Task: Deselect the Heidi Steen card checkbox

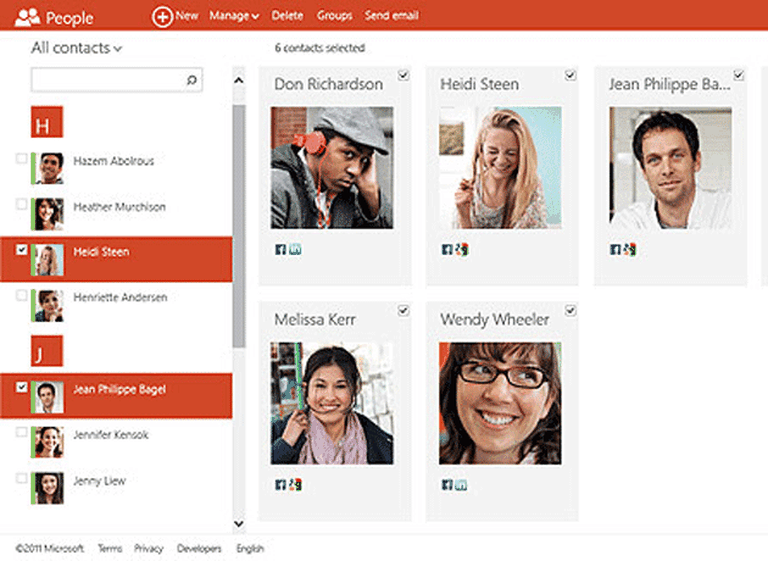Action: [570, 75]
